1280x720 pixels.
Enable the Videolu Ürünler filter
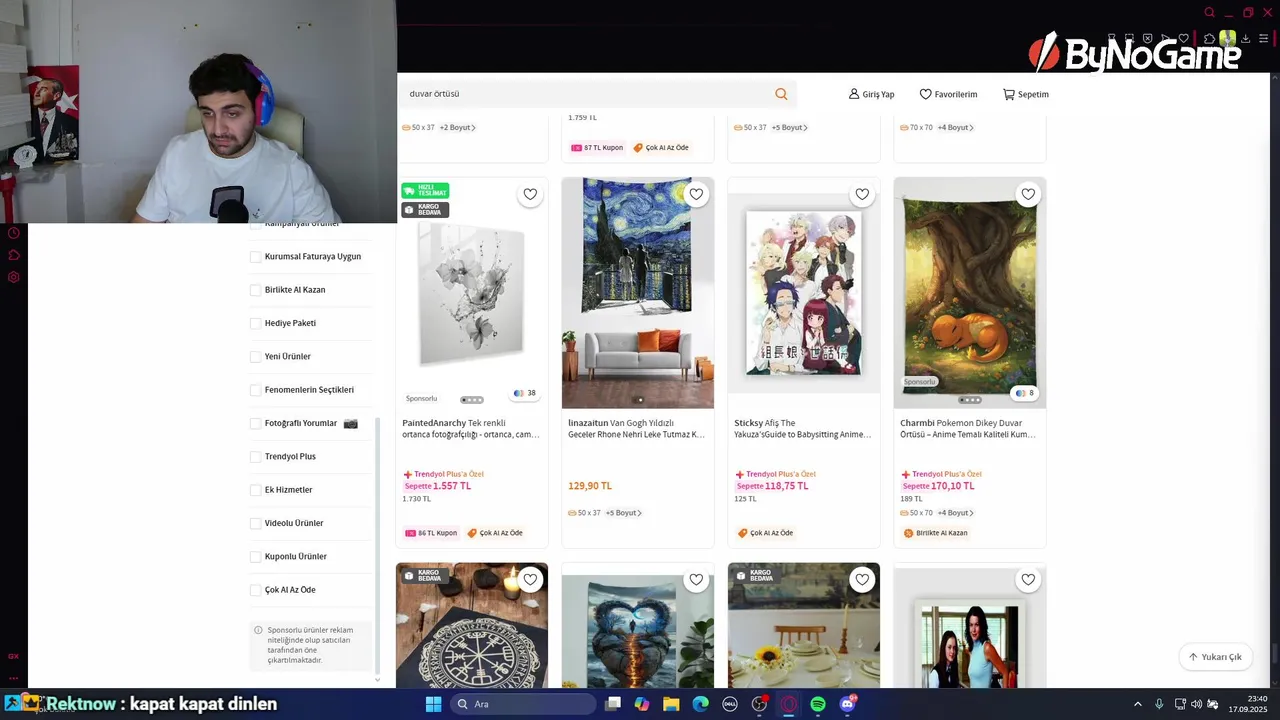(255, 523)
